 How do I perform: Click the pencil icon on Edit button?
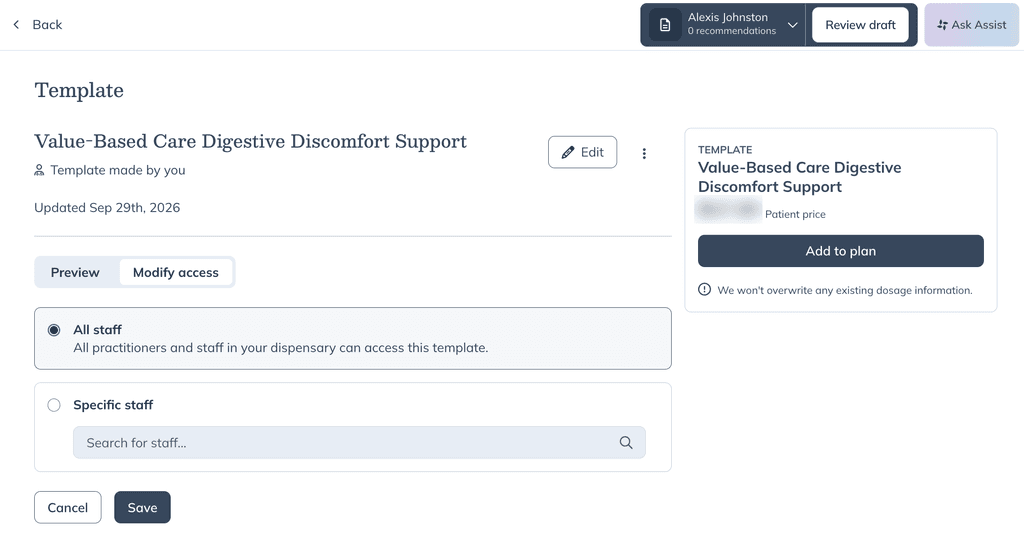[568, 152]
